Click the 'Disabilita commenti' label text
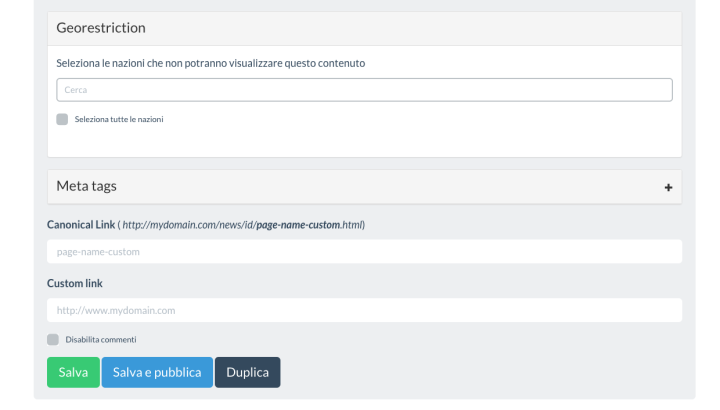The image size is (720, 410). tap(100, 339)
